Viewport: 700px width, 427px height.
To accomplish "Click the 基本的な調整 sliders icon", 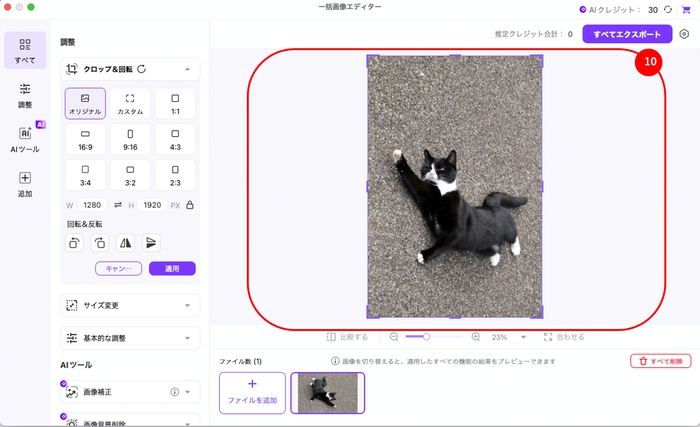I will point(71,338).
